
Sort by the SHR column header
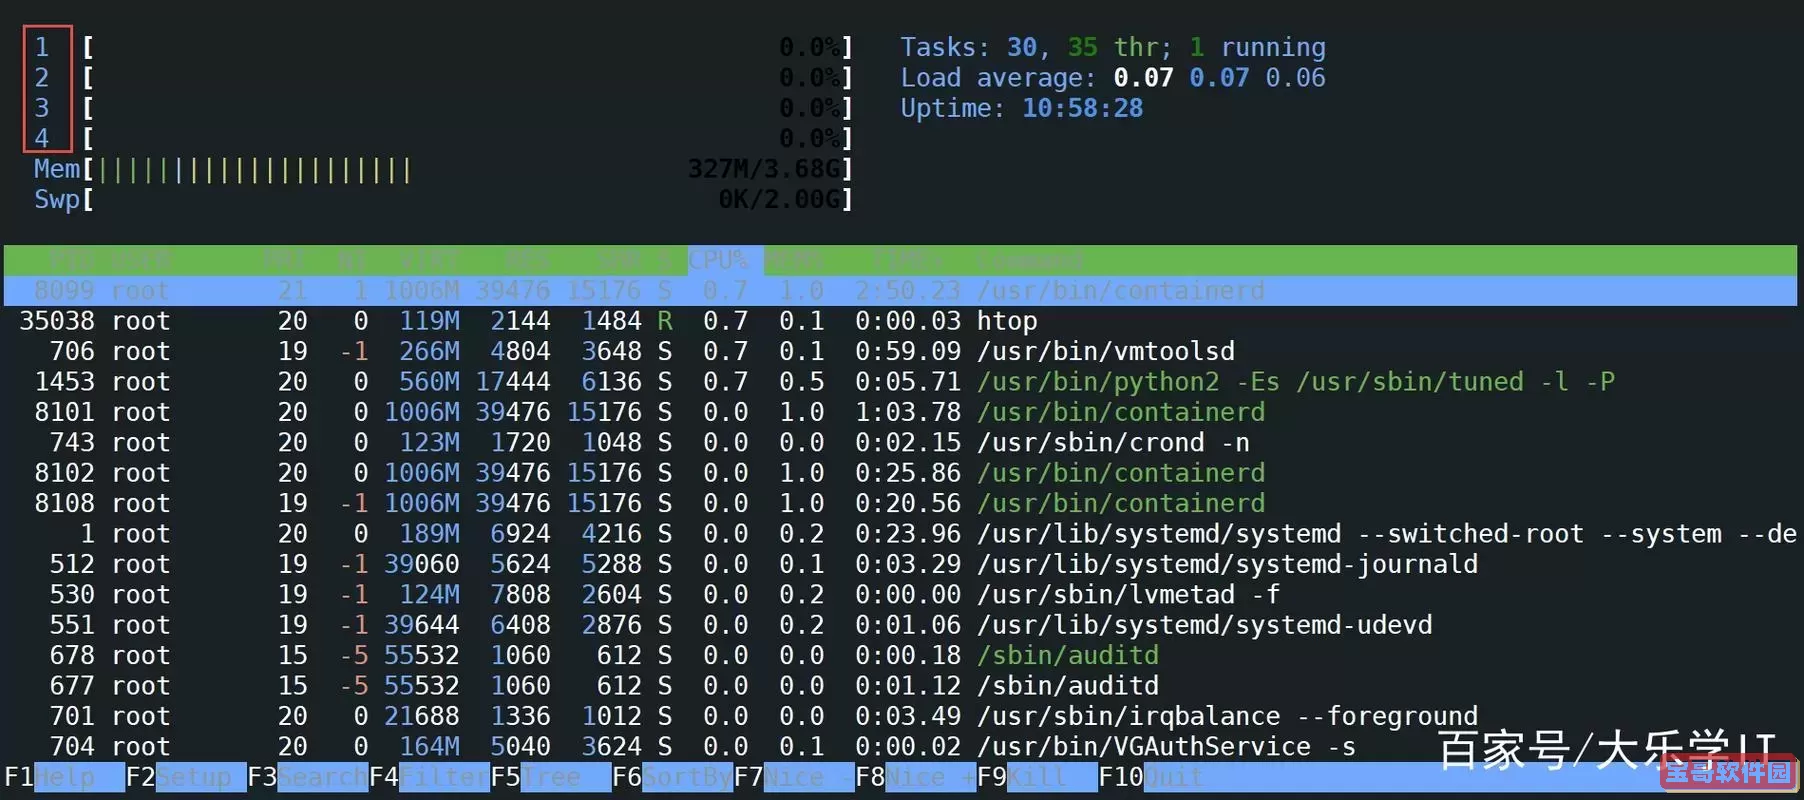point(619,260)
